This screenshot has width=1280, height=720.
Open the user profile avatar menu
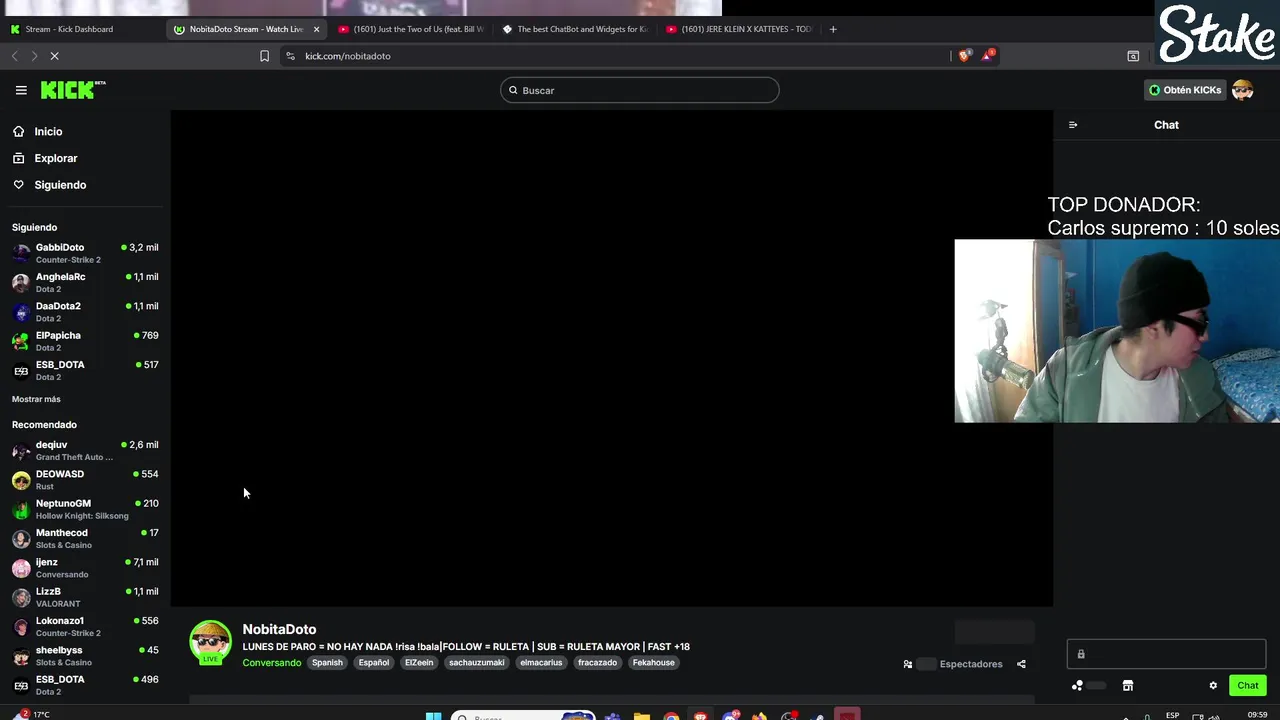click(x=1243, y=90)
